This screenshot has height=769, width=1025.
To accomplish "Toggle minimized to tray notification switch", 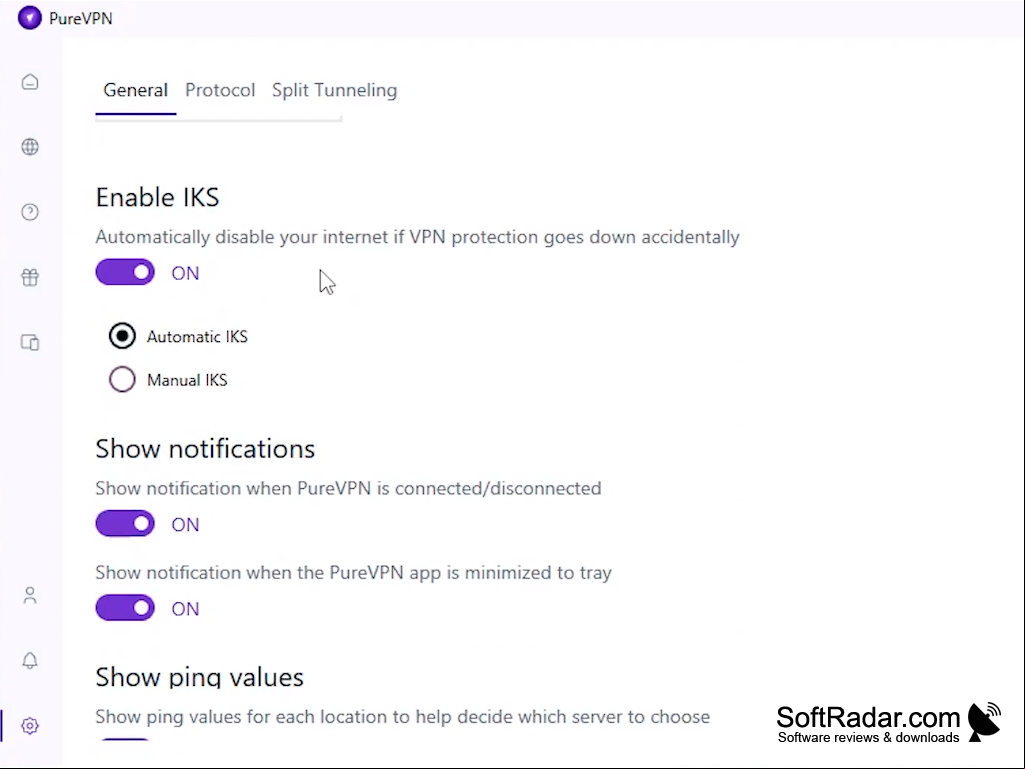I will (x=125, y=608).
